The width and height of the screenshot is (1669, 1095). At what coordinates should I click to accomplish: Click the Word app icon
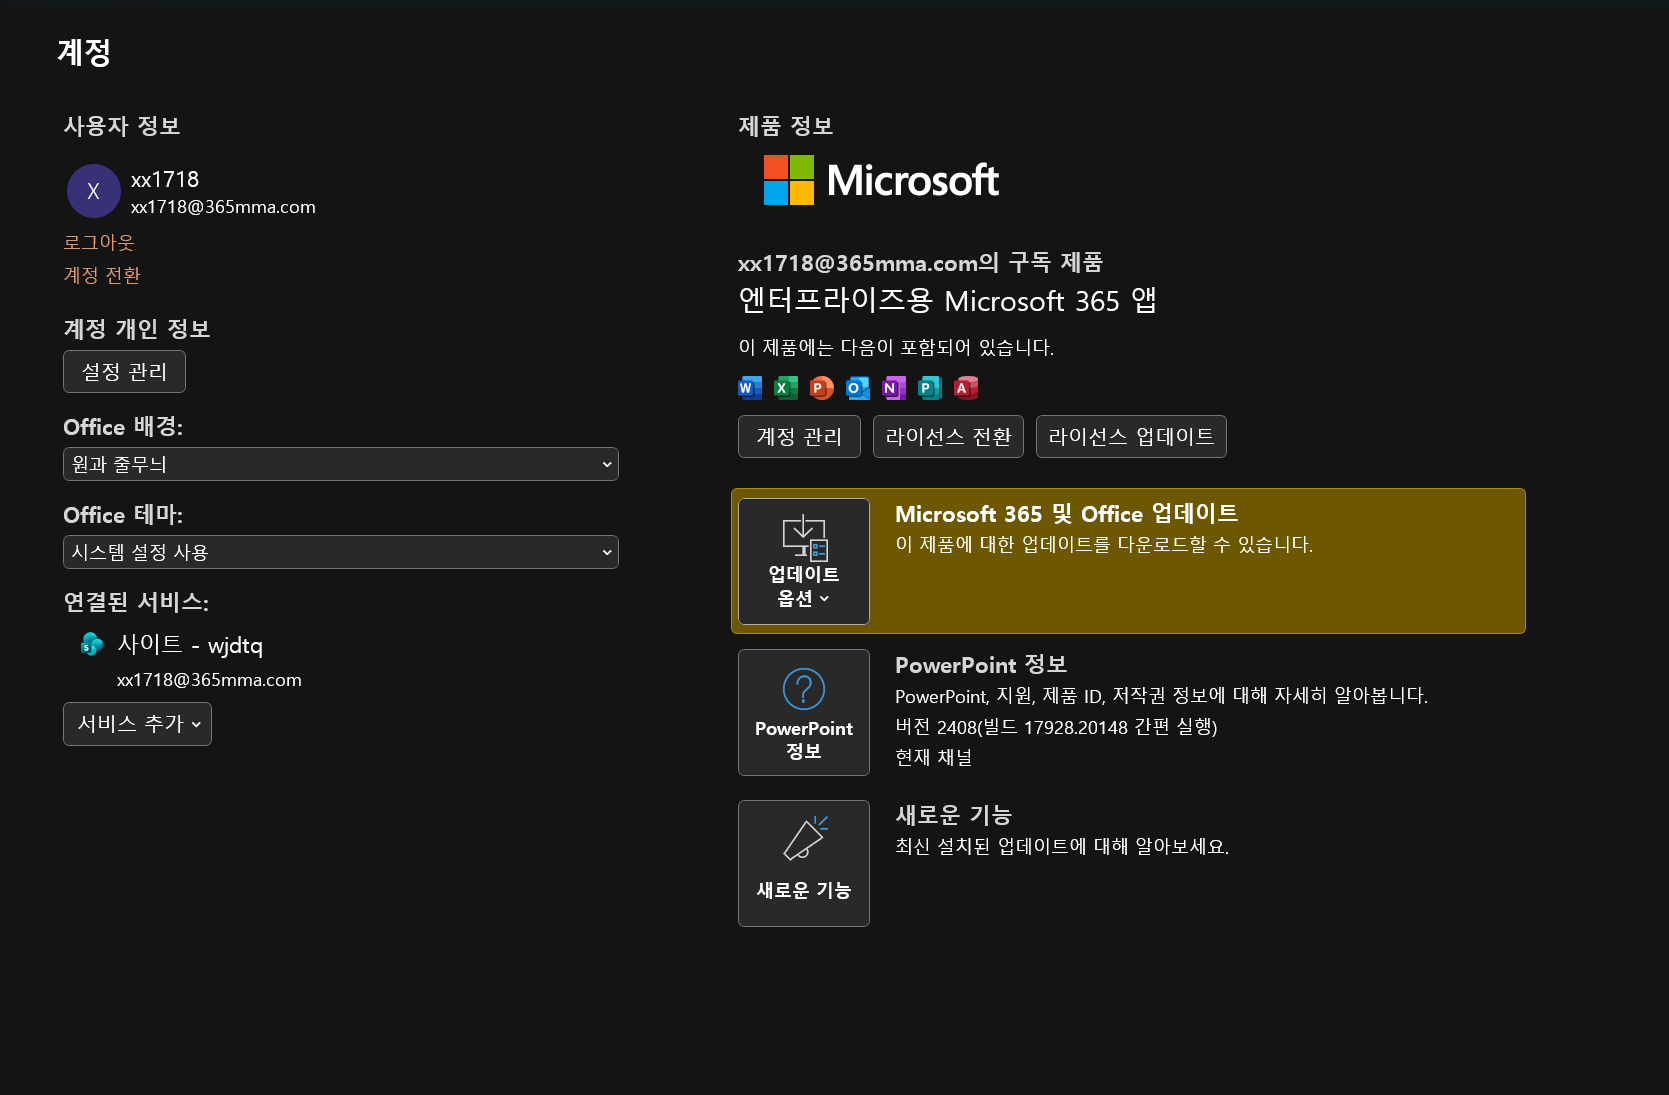750,388
